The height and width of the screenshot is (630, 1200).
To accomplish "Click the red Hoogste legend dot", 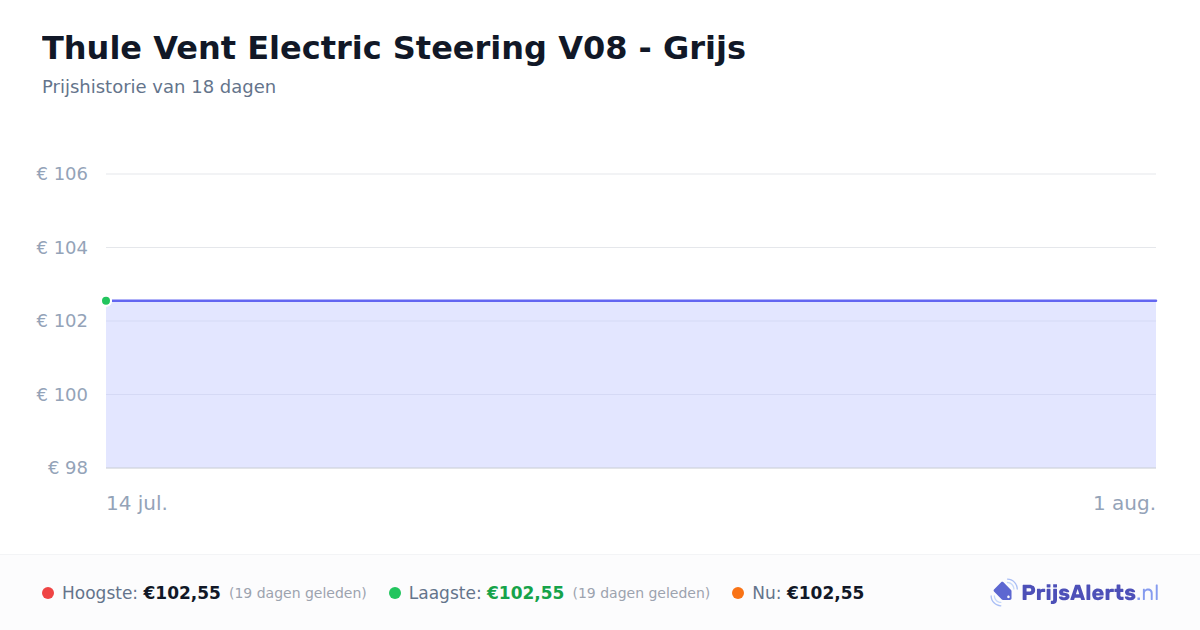I will pos(48,593).
